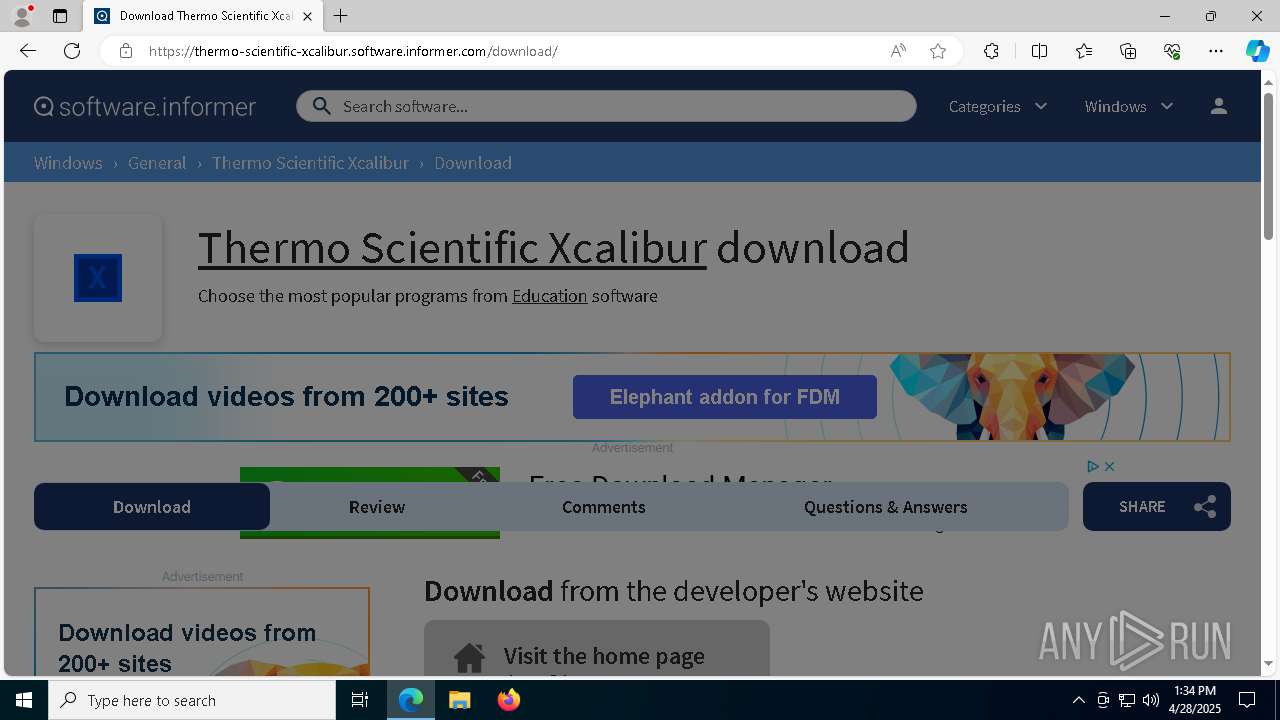This screenshot has width=1280, height=720.
Task: Click the address bar URL
Action: tap(353, 51)
